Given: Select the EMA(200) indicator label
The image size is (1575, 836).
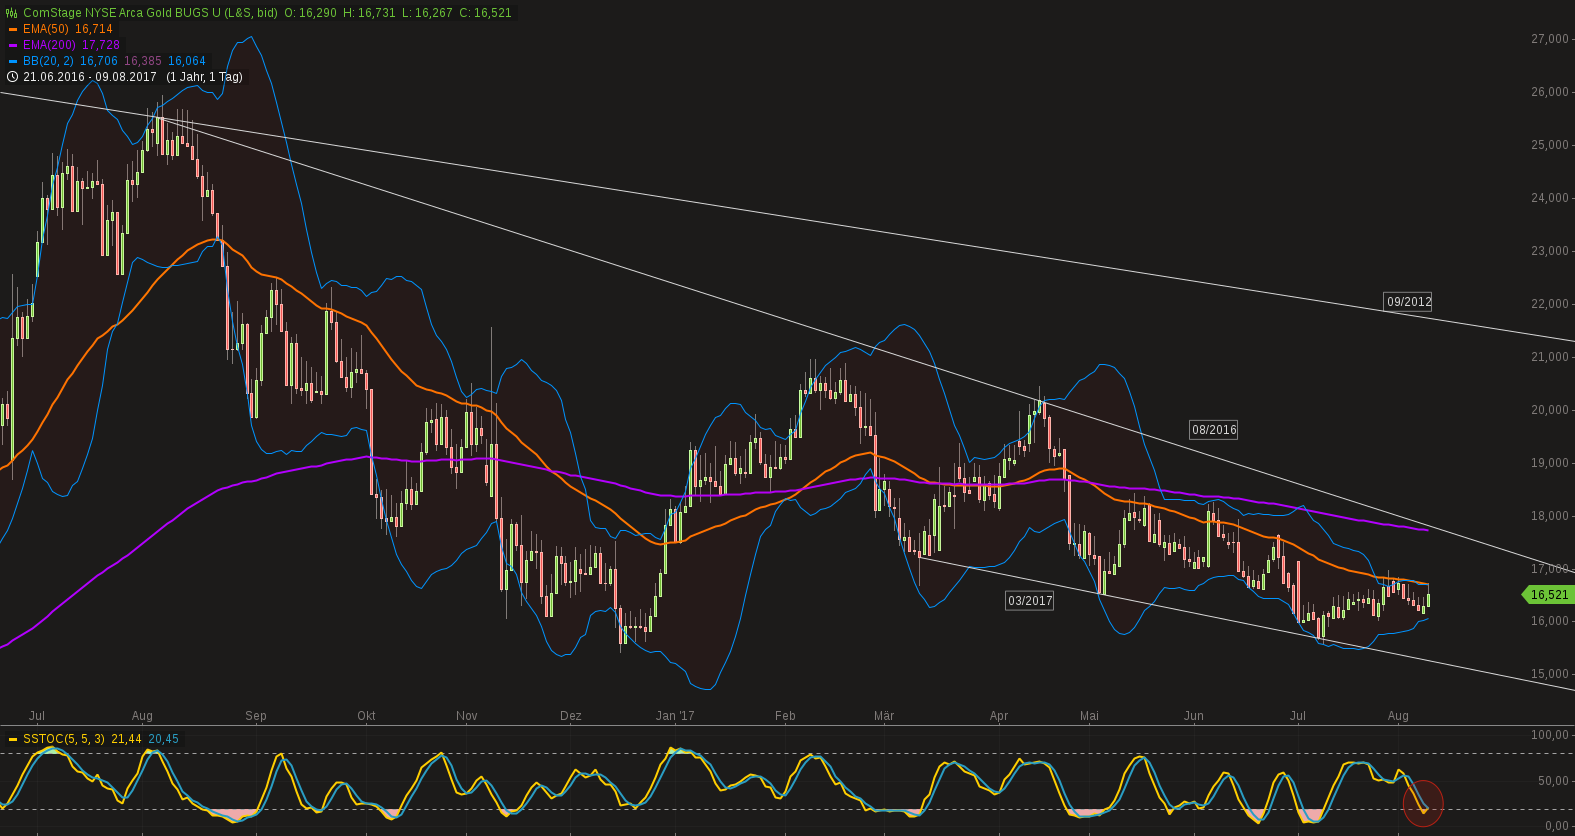Looking at the screenshot, I should tap(49, 45).
